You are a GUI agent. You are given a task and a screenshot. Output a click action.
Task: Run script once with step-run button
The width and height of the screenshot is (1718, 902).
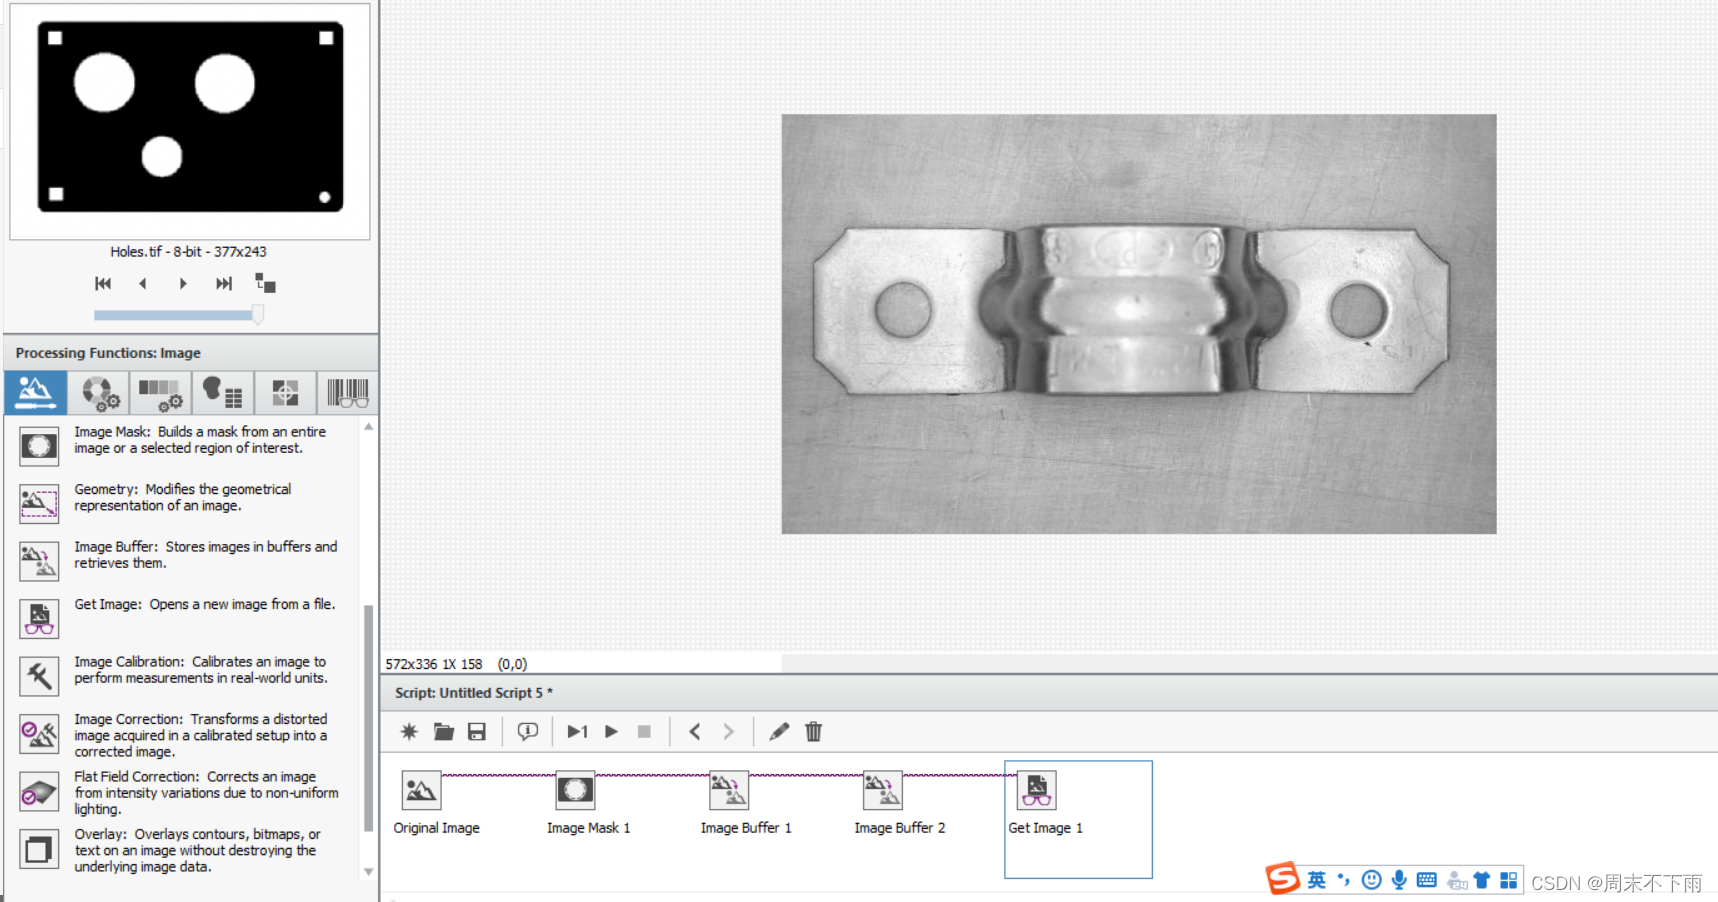(577, 732)
